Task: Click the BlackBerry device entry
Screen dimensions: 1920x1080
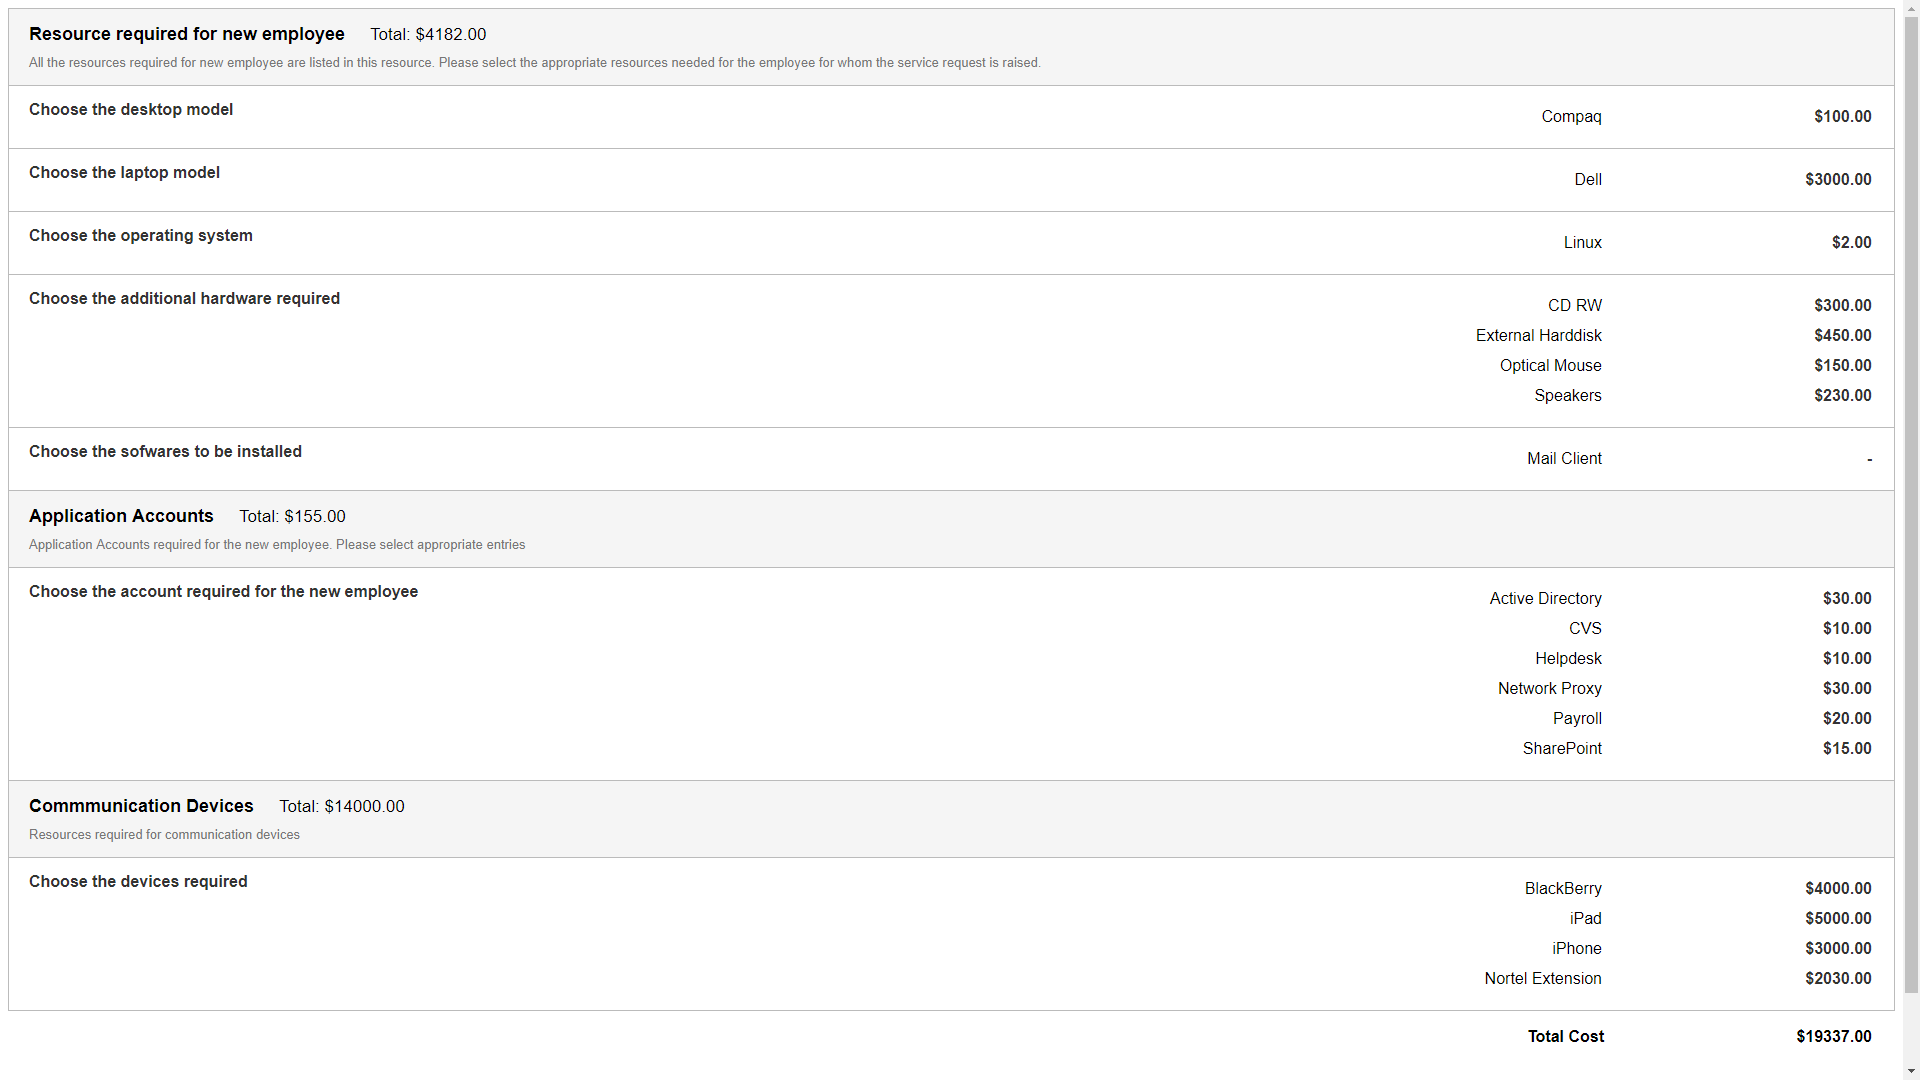Action: click(x=1562, y=889)
